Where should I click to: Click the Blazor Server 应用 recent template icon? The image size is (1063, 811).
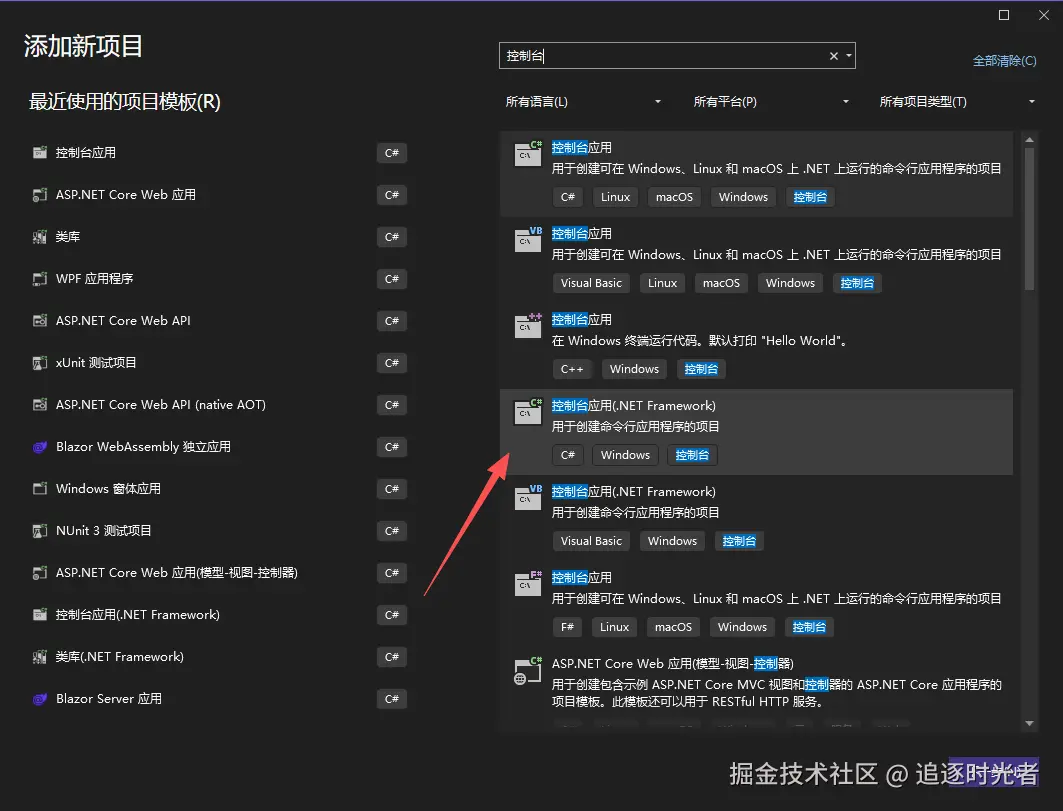point(40,699)
